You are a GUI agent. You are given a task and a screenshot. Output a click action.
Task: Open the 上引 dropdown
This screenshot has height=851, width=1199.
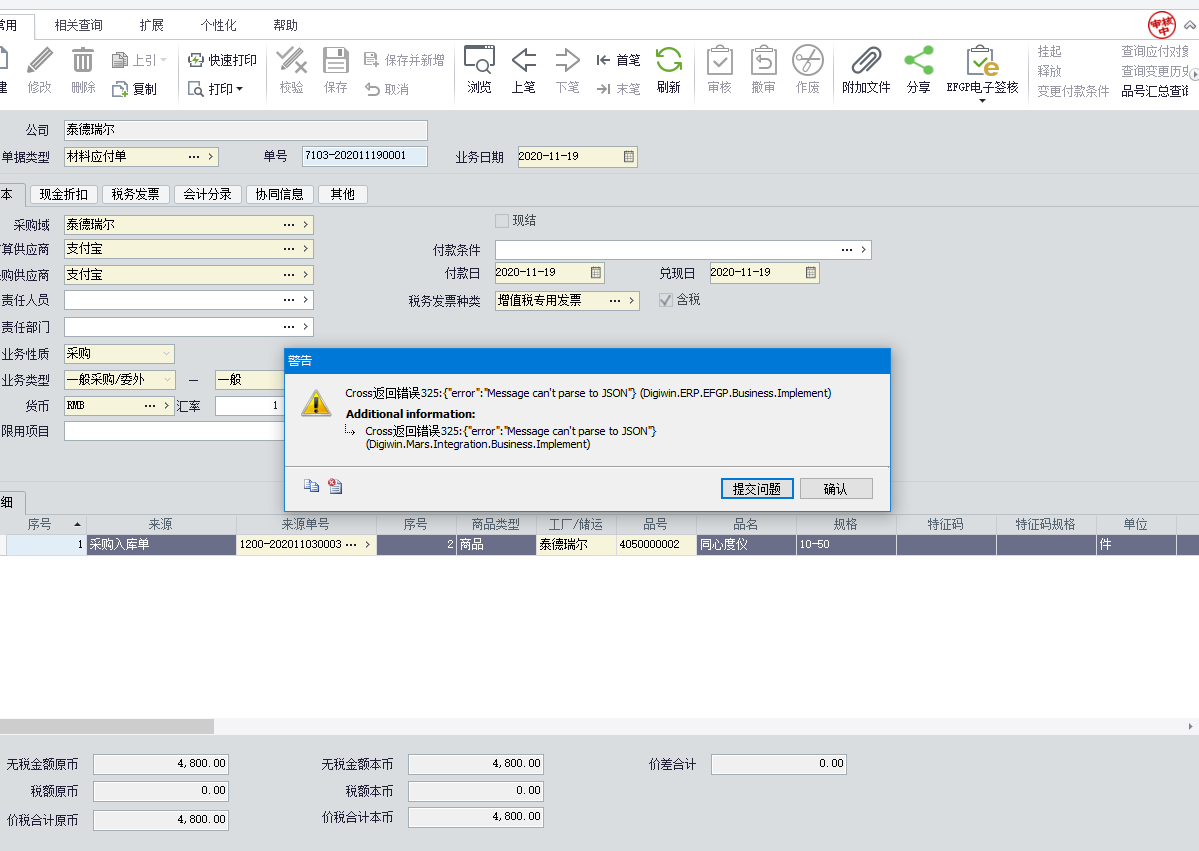[x=163, y=60]
